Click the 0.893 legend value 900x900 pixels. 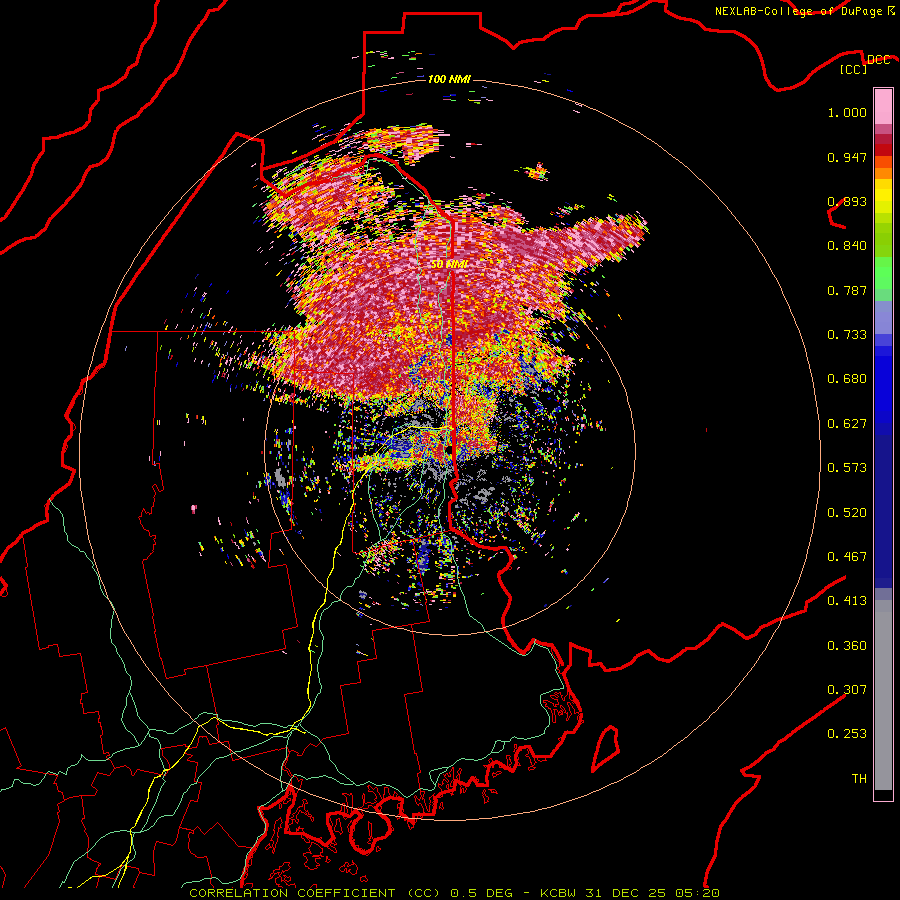tap(847, 201)
